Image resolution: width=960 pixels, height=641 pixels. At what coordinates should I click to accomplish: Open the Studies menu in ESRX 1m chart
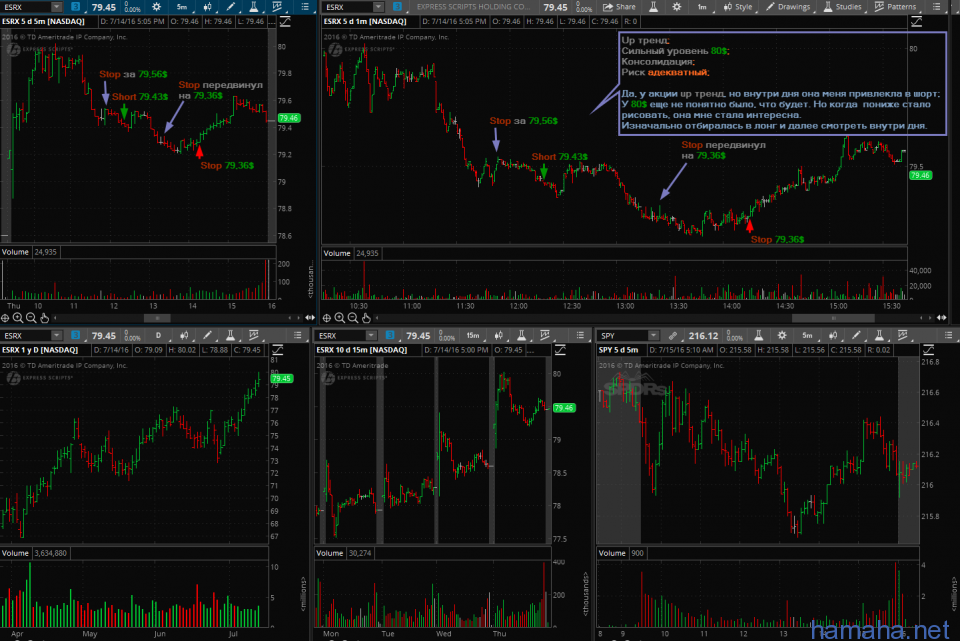pos(842,7)
